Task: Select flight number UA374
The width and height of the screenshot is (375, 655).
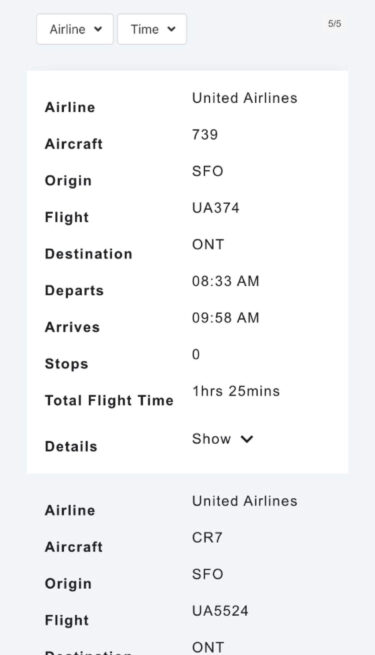Action: coord(215,208)
